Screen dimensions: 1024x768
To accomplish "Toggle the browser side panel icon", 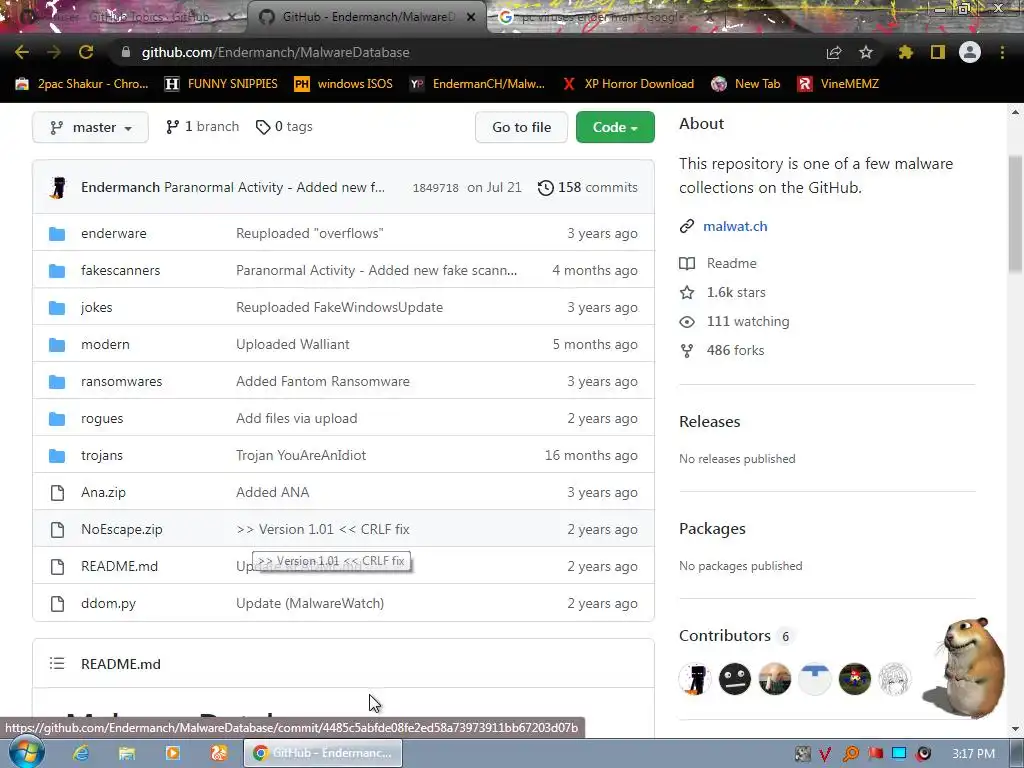I will (x=938, y=52).
